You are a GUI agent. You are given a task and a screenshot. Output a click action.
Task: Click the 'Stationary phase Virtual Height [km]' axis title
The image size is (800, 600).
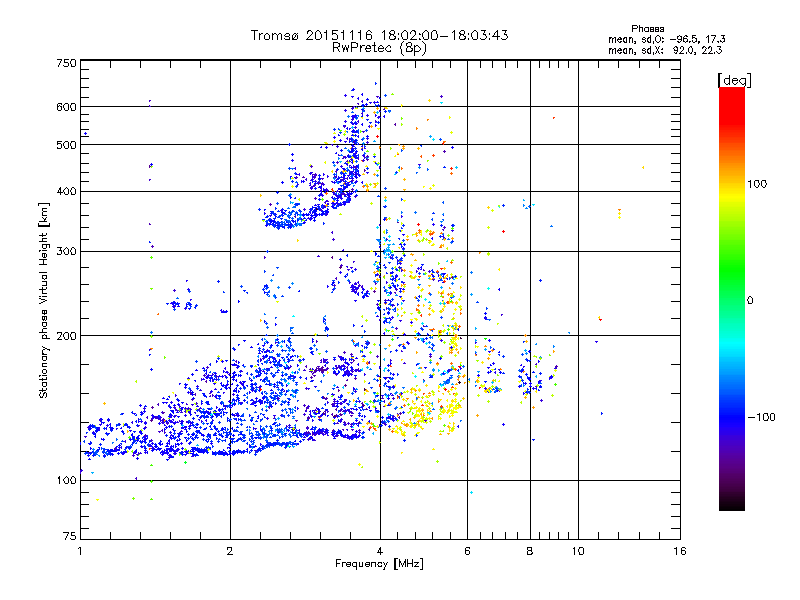pos(43,300)
